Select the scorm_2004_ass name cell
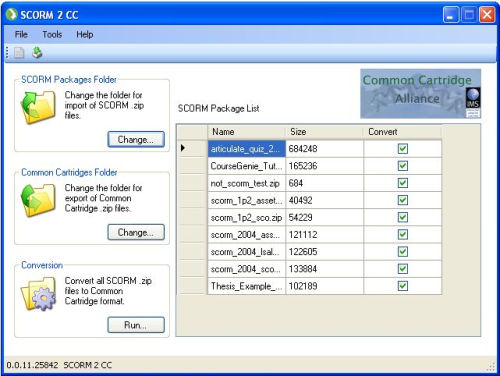500x376 pixels. pyautogui.click(x=246, y=234)
